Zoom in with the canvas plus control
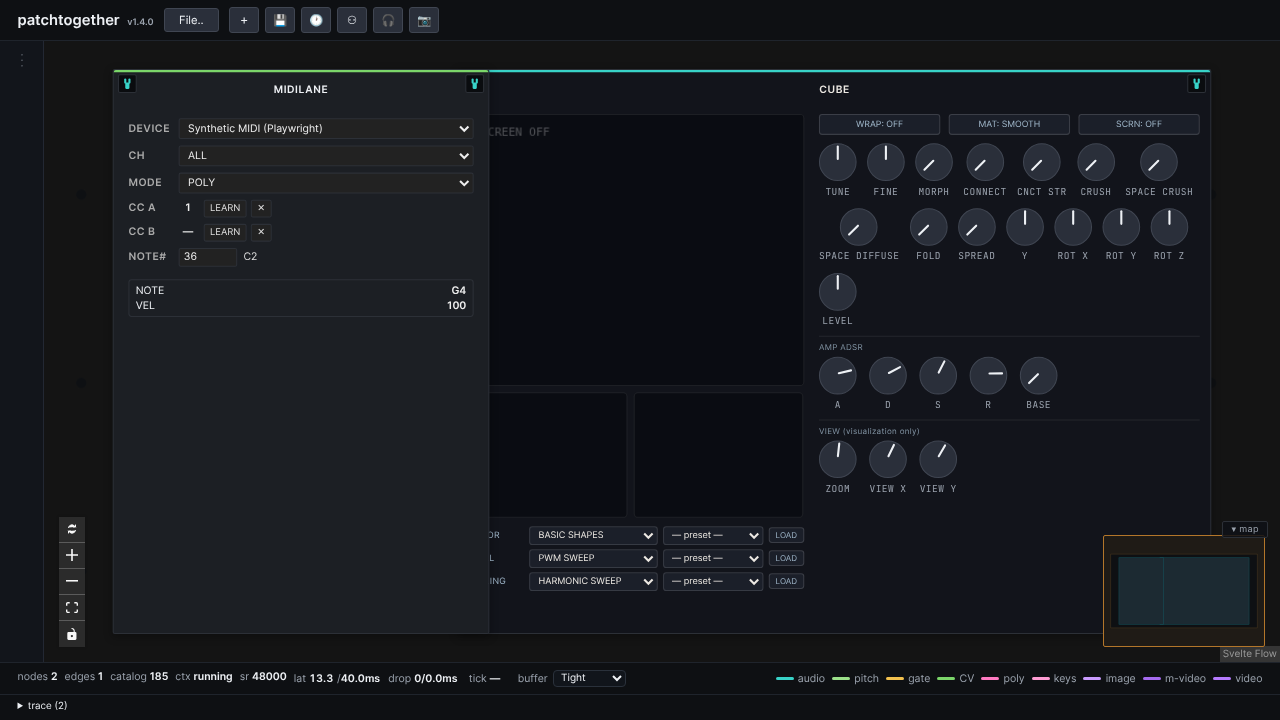 click(x=72, y=555)
